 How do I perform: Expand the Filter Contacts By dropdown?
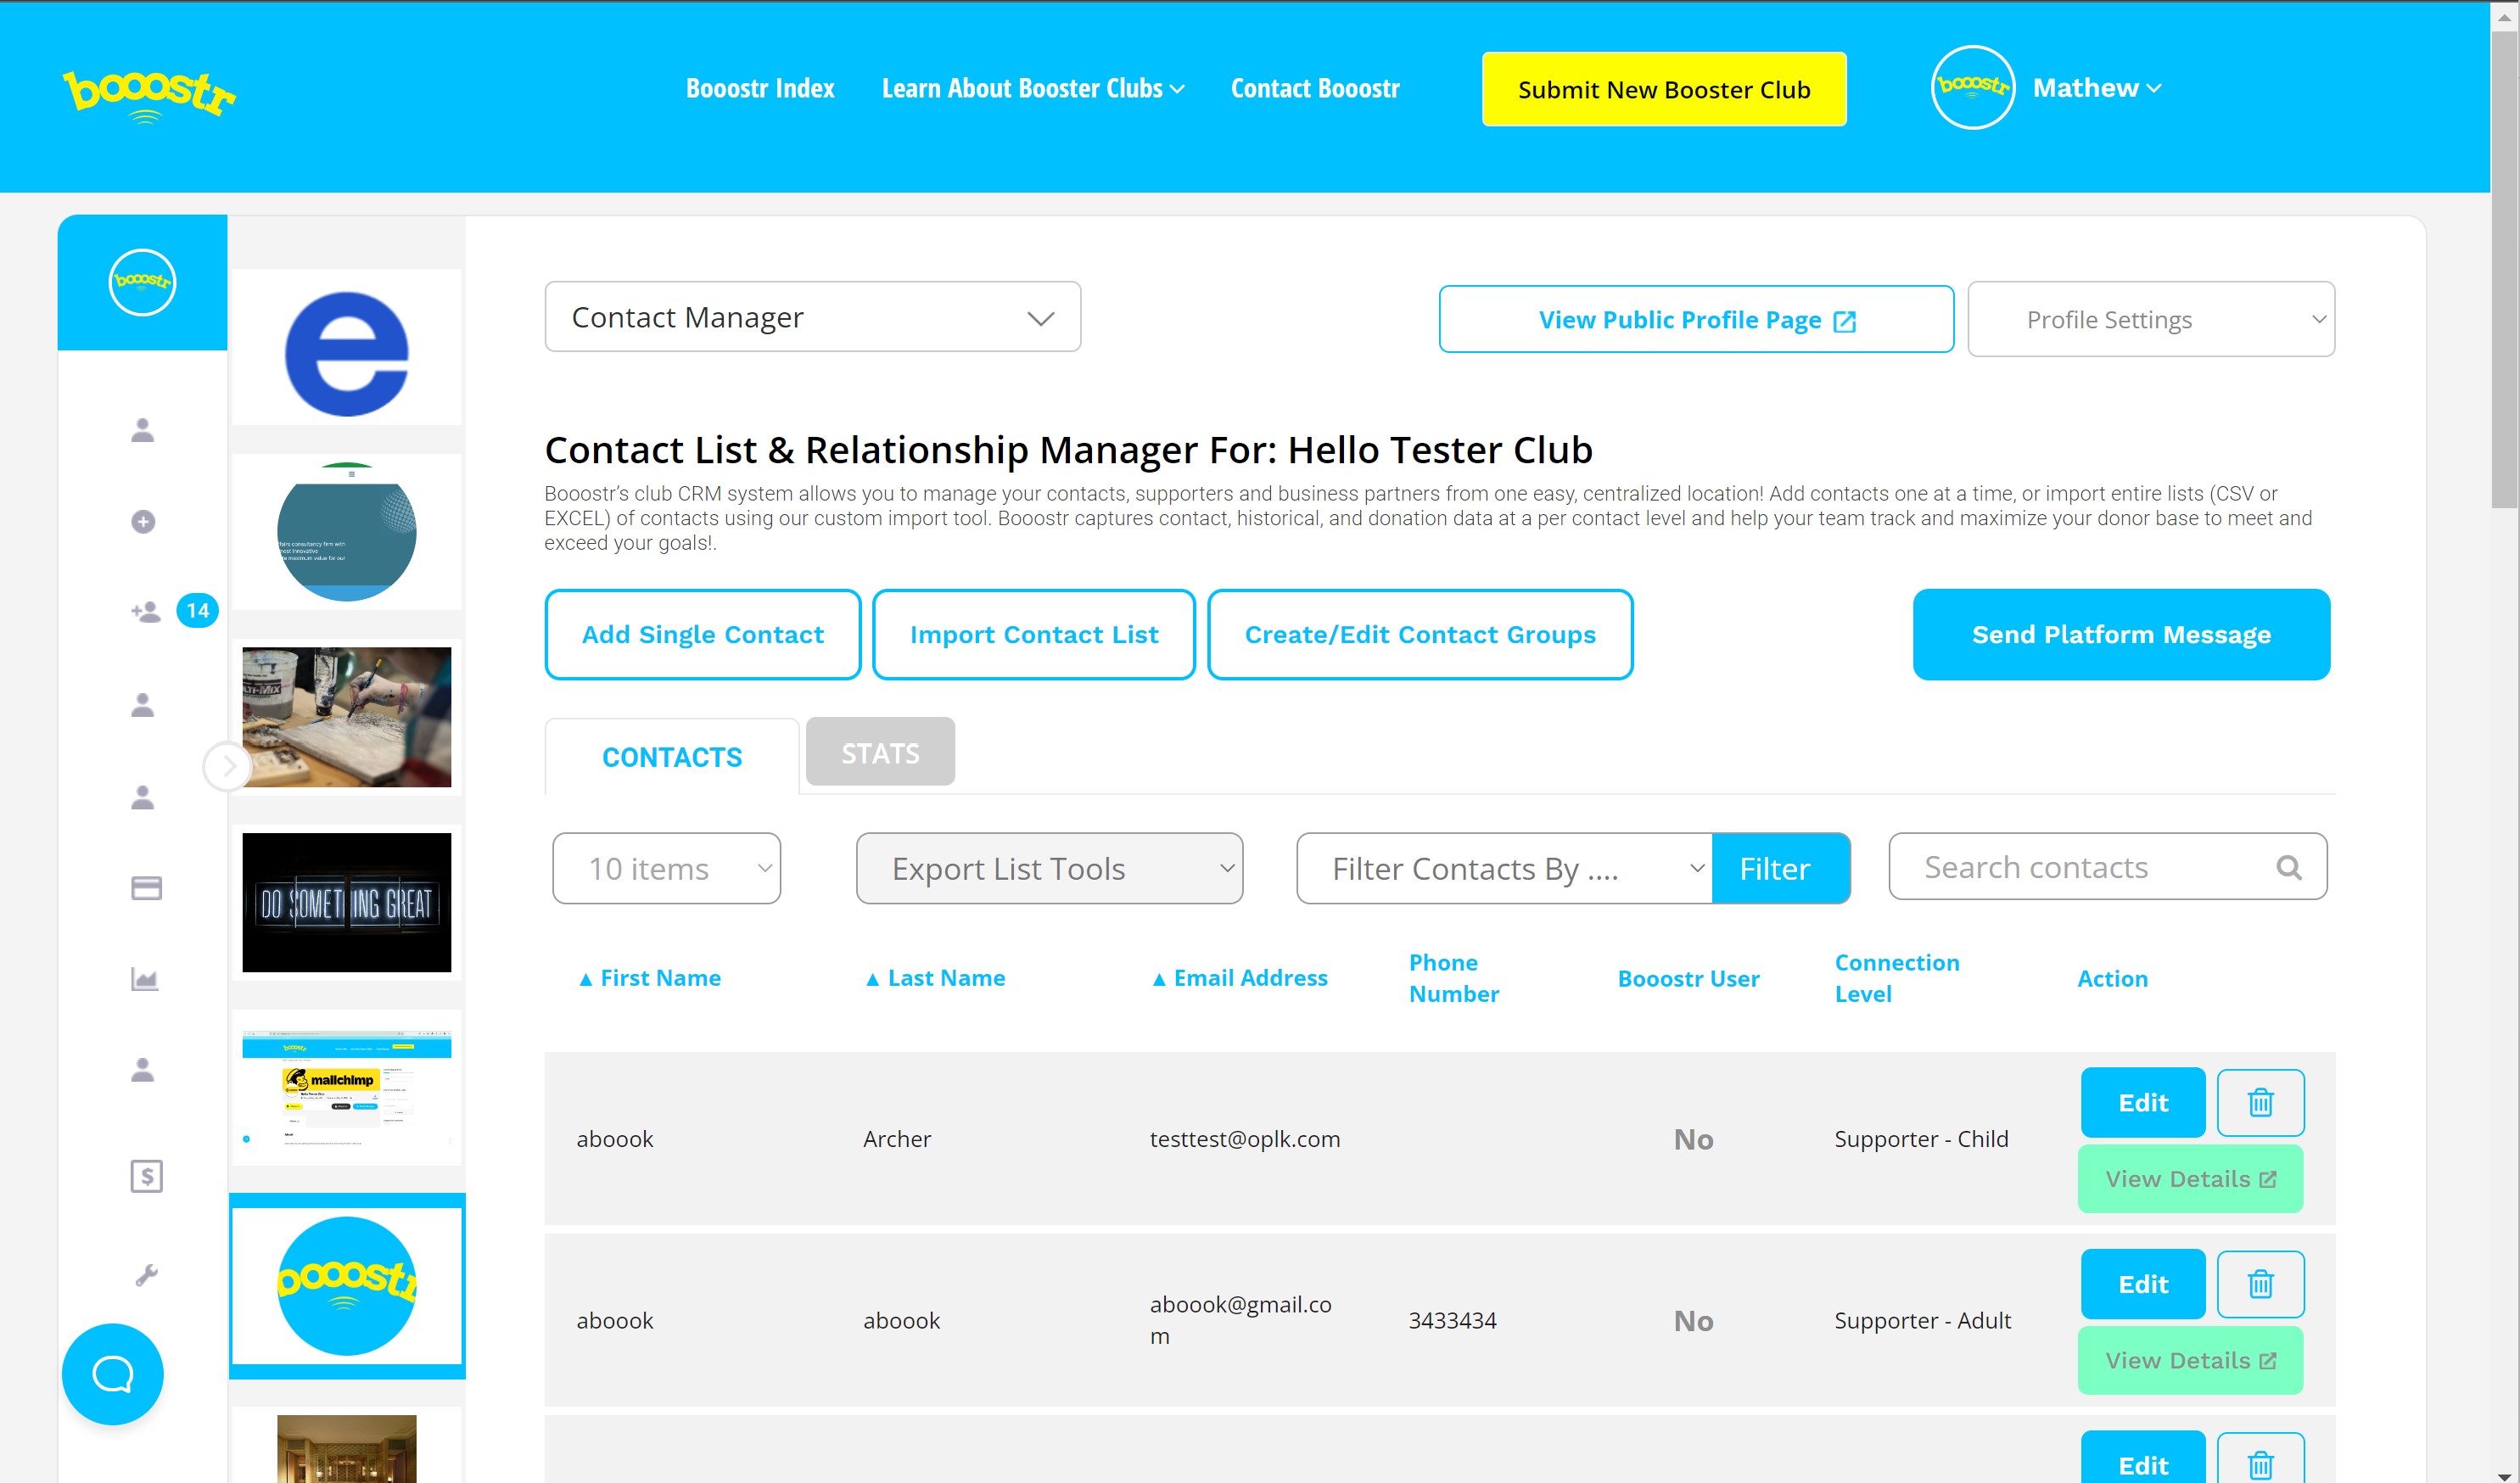coord(1504,868)
